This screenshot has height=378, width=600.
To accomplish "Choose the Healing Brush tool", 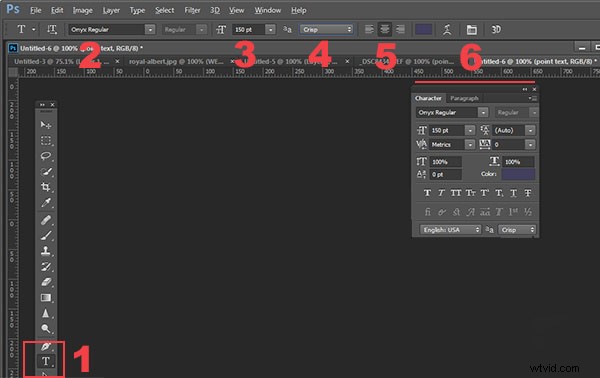I will 46,220.
